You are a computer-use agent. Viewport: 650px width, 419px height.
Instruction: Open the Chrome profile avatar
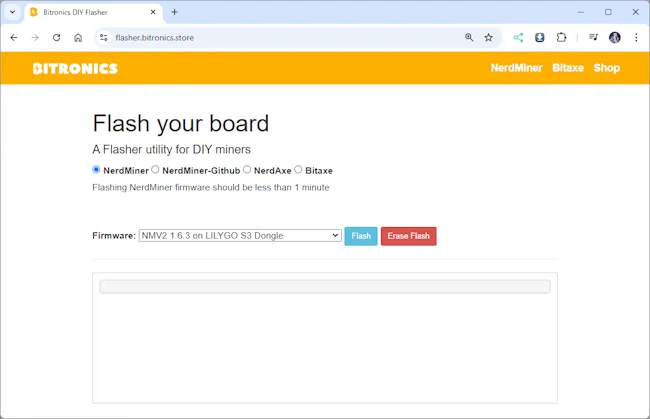(615, 38)
